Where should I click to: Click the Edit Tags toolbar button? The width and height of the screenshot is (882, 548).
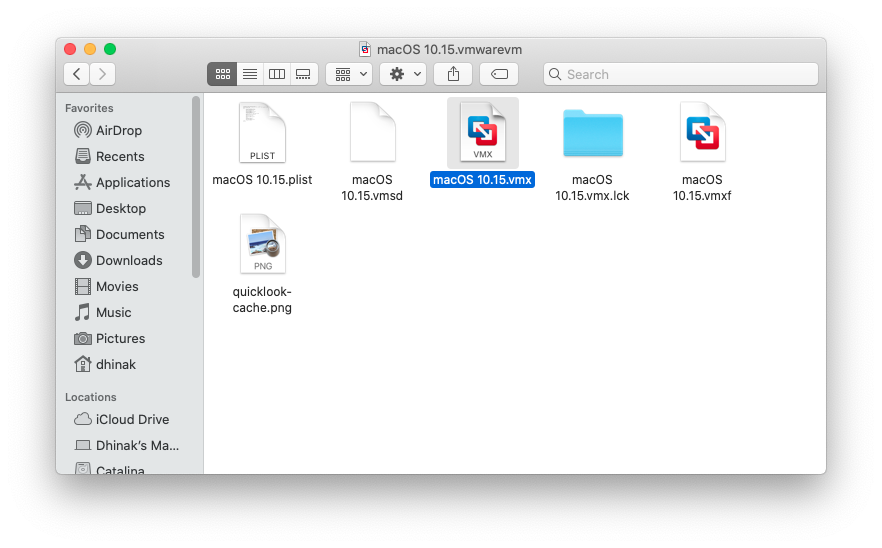click(x=499, y=74)
